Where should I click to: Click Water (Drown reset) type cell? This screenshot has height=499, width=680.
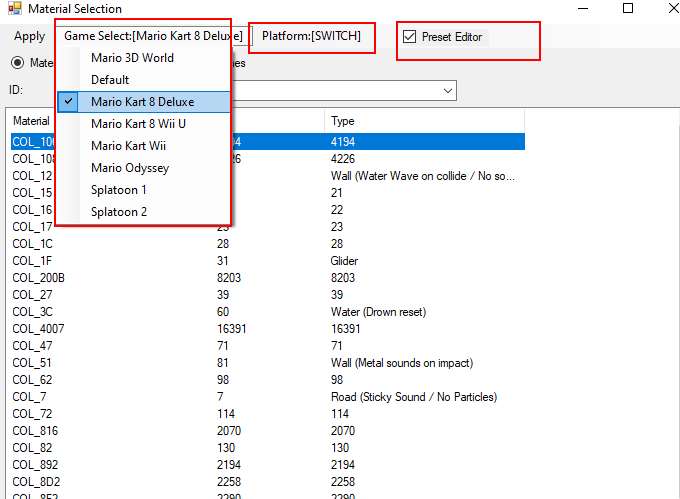pyautogui.click(x=378, y=312)
